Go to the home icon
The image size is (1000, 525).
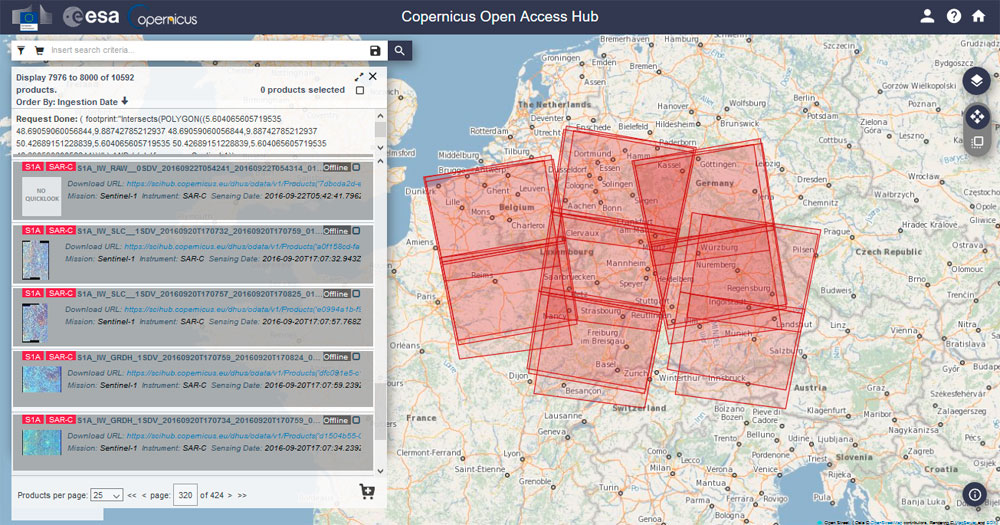tap(978, 17)
